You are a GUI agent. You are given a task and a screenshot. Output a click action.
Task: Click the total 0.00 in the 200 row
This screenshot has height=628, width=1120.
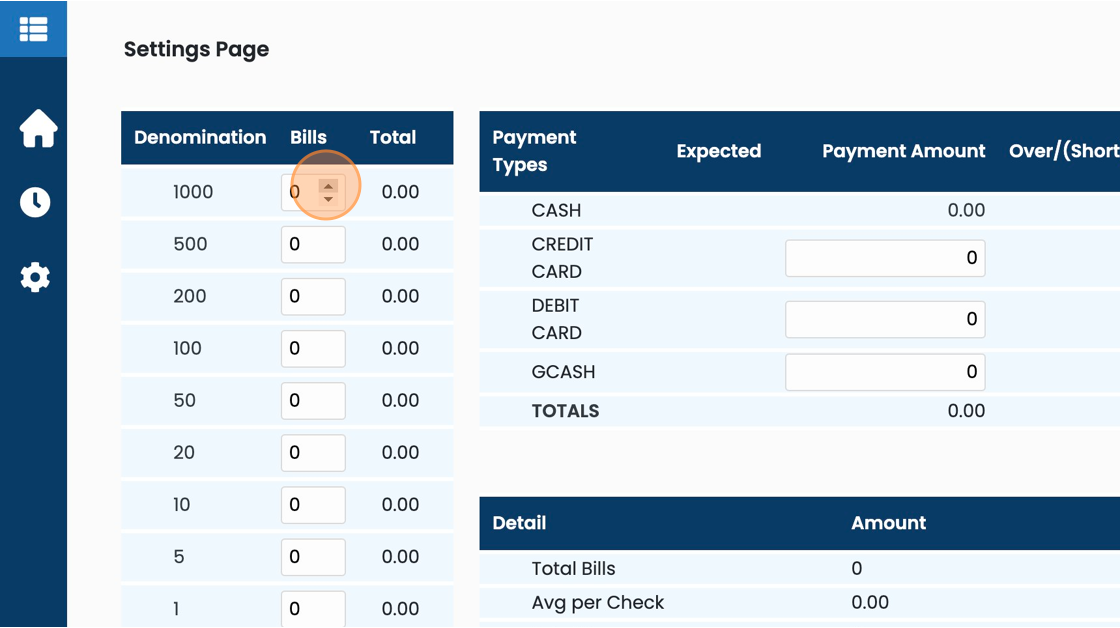coord(400,296)
